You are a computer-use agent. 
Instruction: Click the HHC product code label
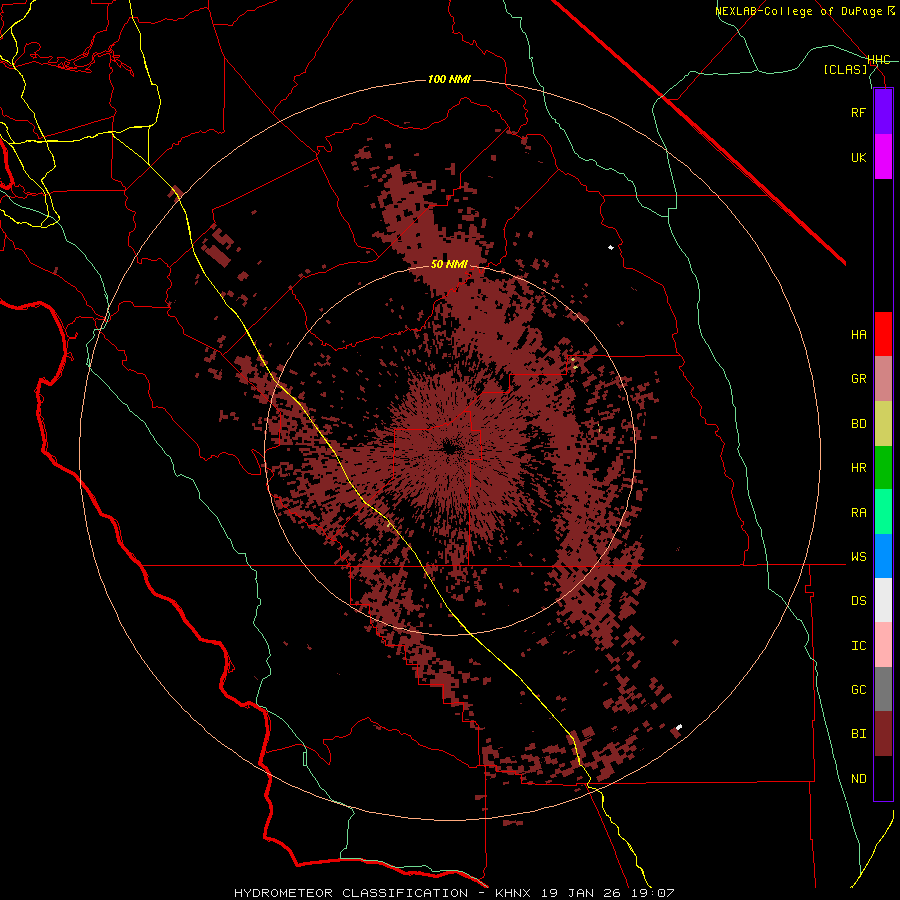click(879, 60)
